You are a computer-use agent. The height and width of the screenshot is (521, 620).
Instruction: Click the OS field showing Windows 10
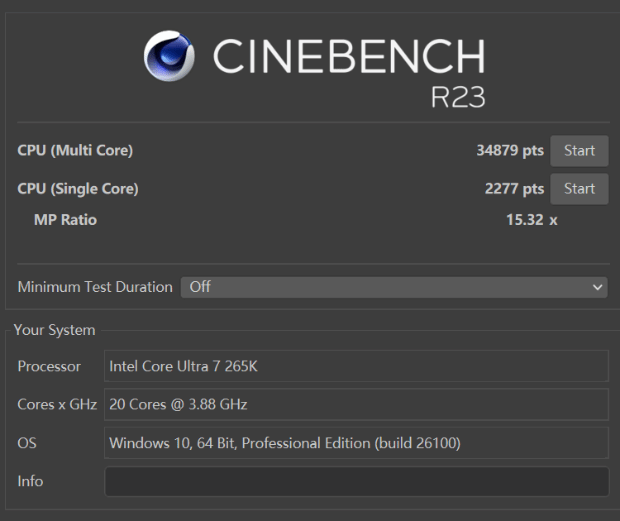[356, 442]
